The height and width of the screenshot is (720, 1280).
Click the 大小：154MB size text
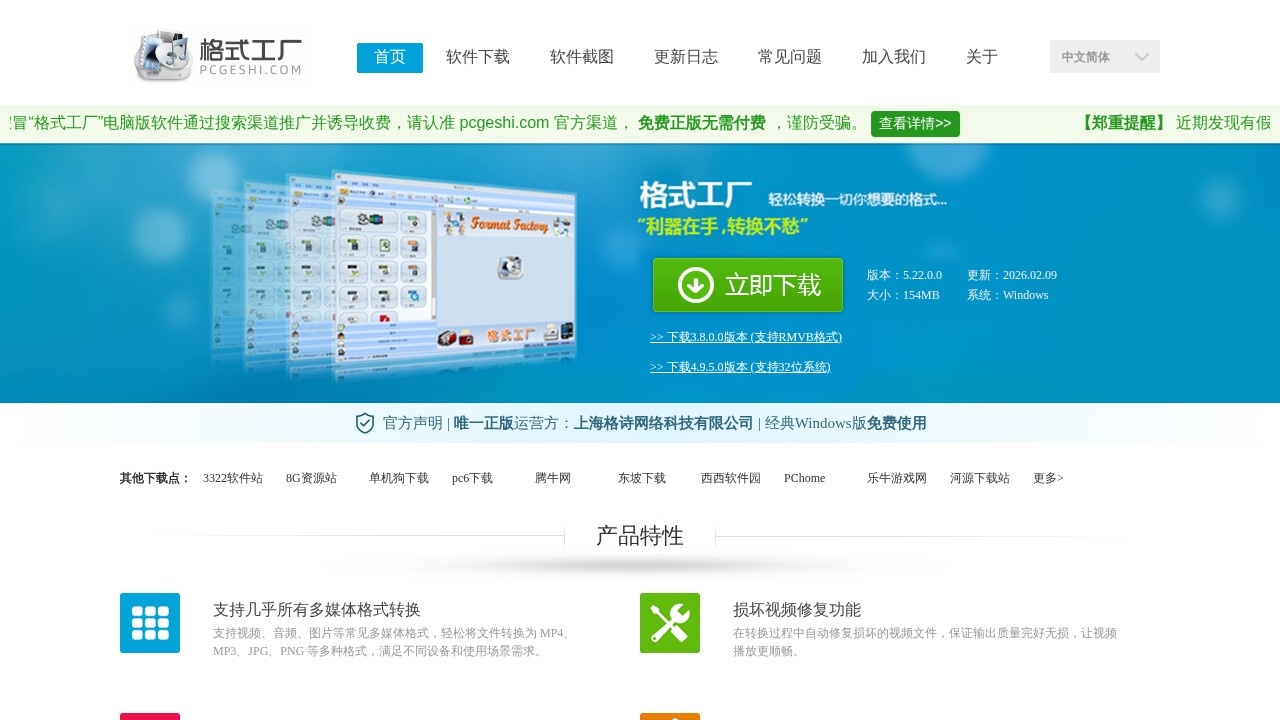click(x=903, y=295)
